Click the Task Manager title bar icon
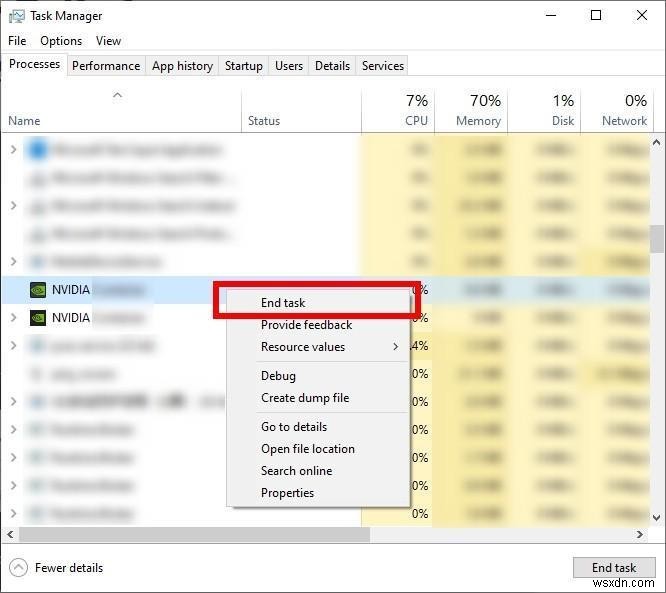Screen dimensions: 666x593 coord(17,16)
